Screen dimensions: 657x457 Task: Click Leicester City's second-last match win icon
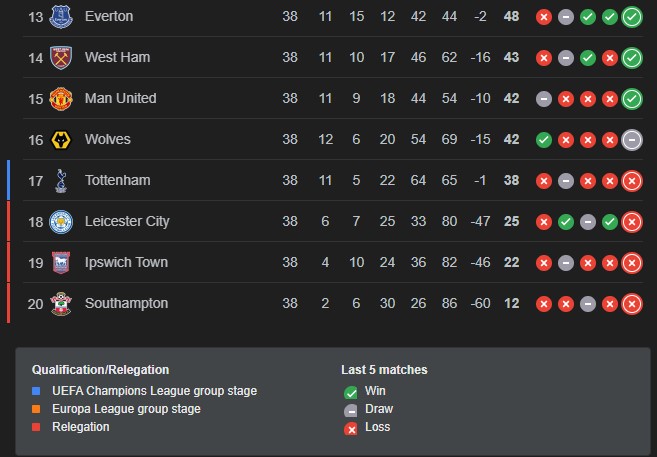tap(609, 222)
